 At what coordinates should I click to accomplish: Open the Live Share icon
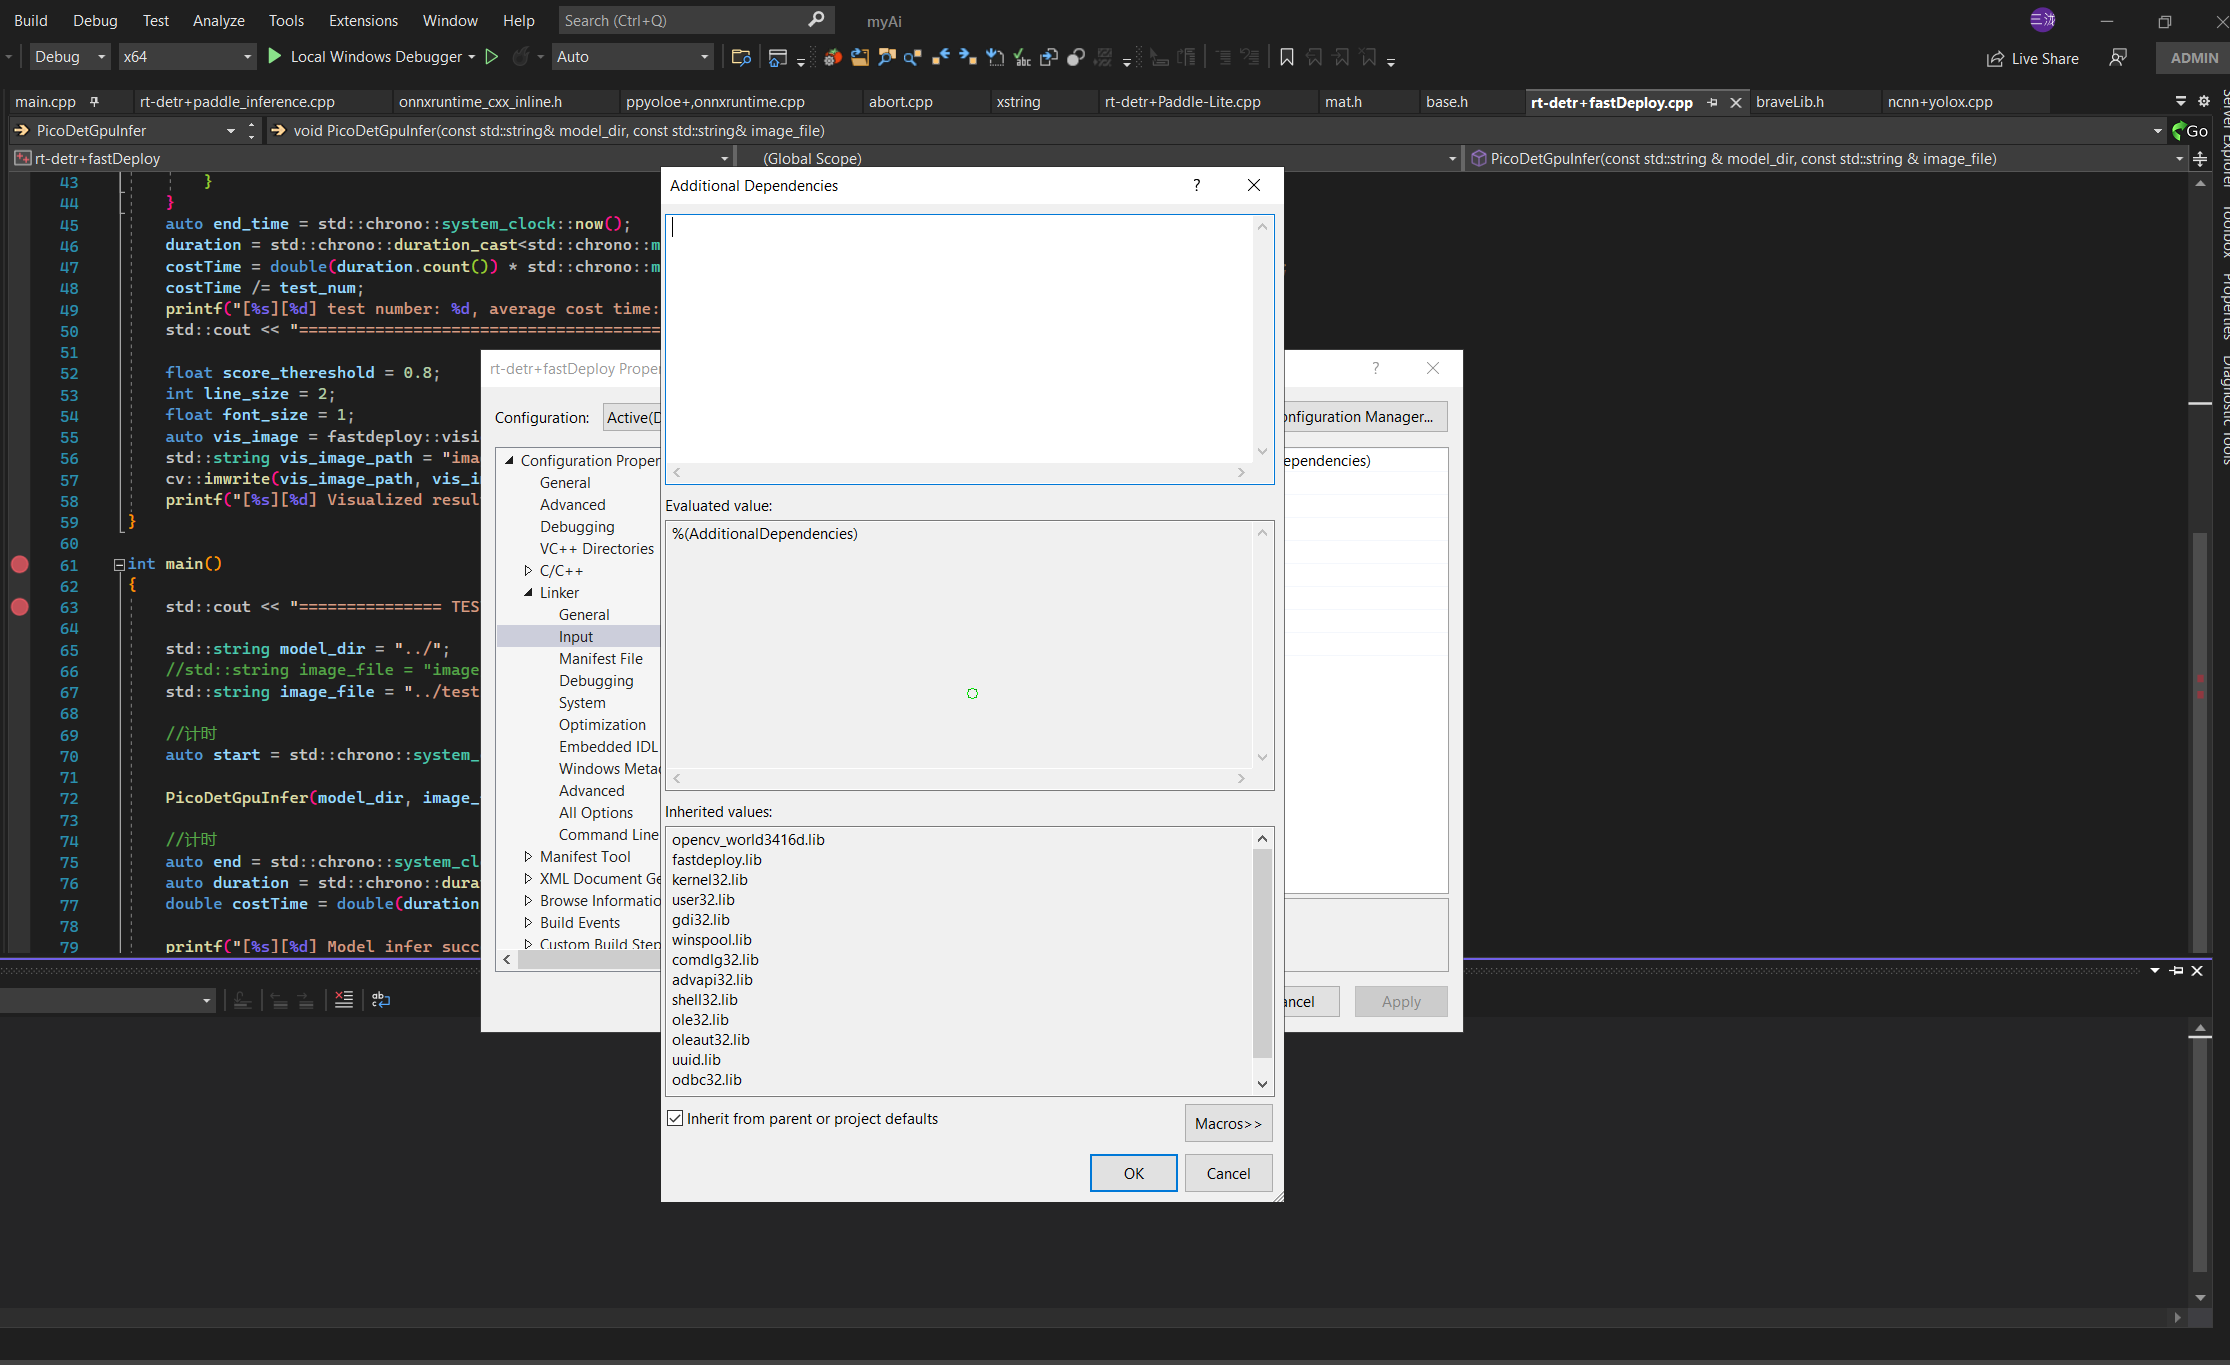(x=1995, y=58)
